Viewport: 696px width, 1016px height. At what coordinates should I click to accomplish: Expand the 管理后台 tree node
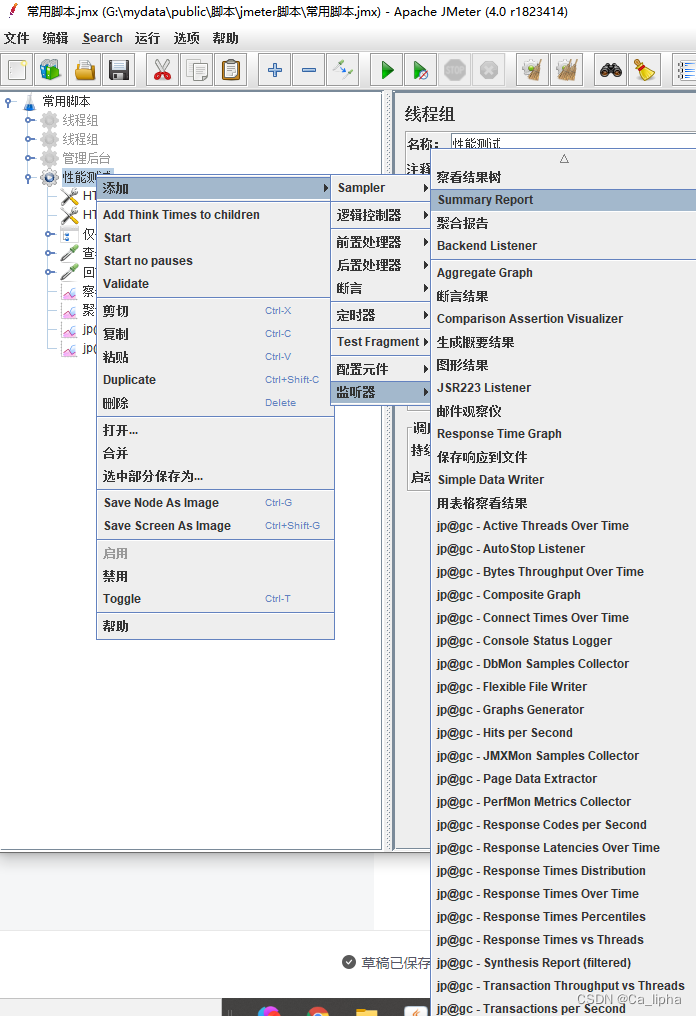(29, 157)
